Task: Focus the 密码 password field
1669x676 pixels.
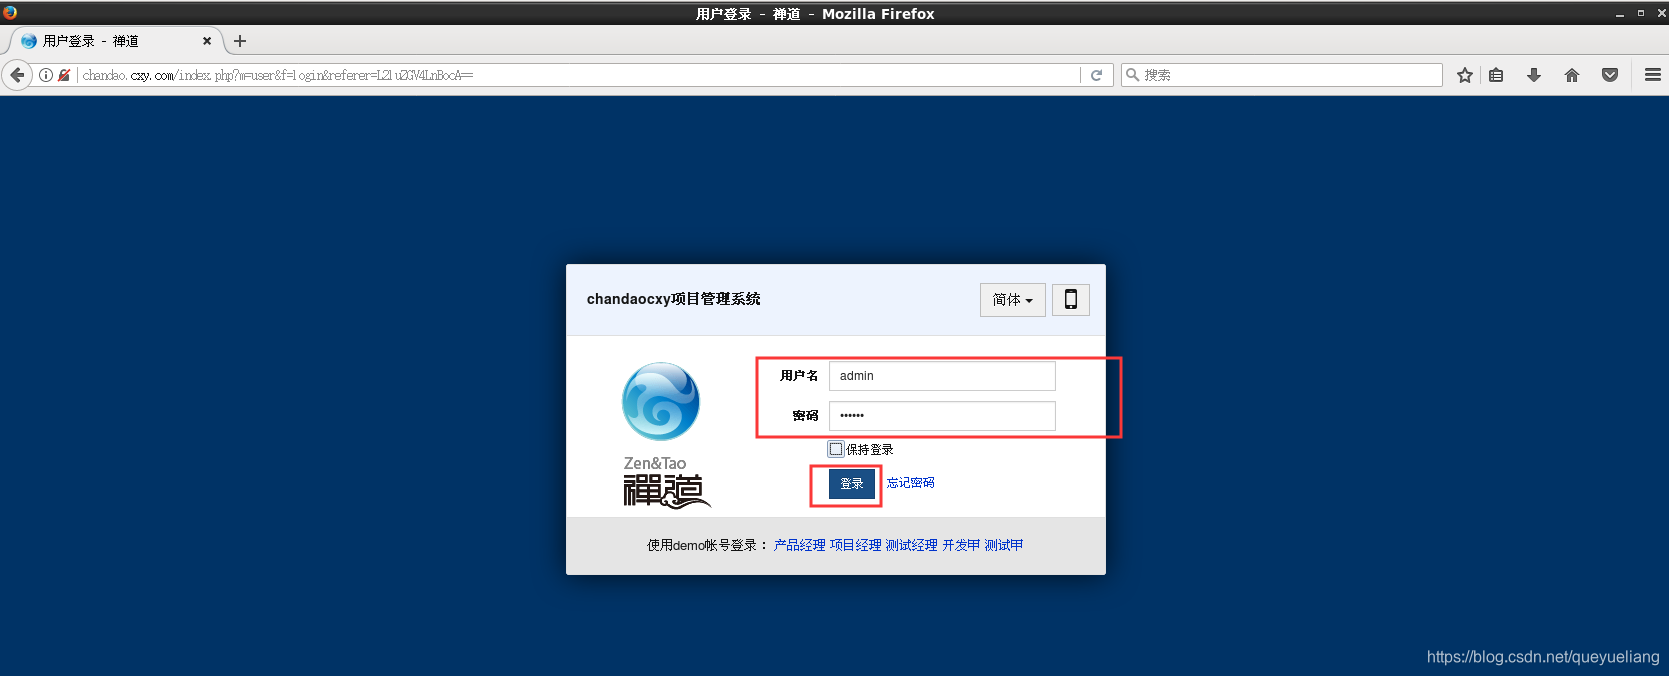Action: 942,416
